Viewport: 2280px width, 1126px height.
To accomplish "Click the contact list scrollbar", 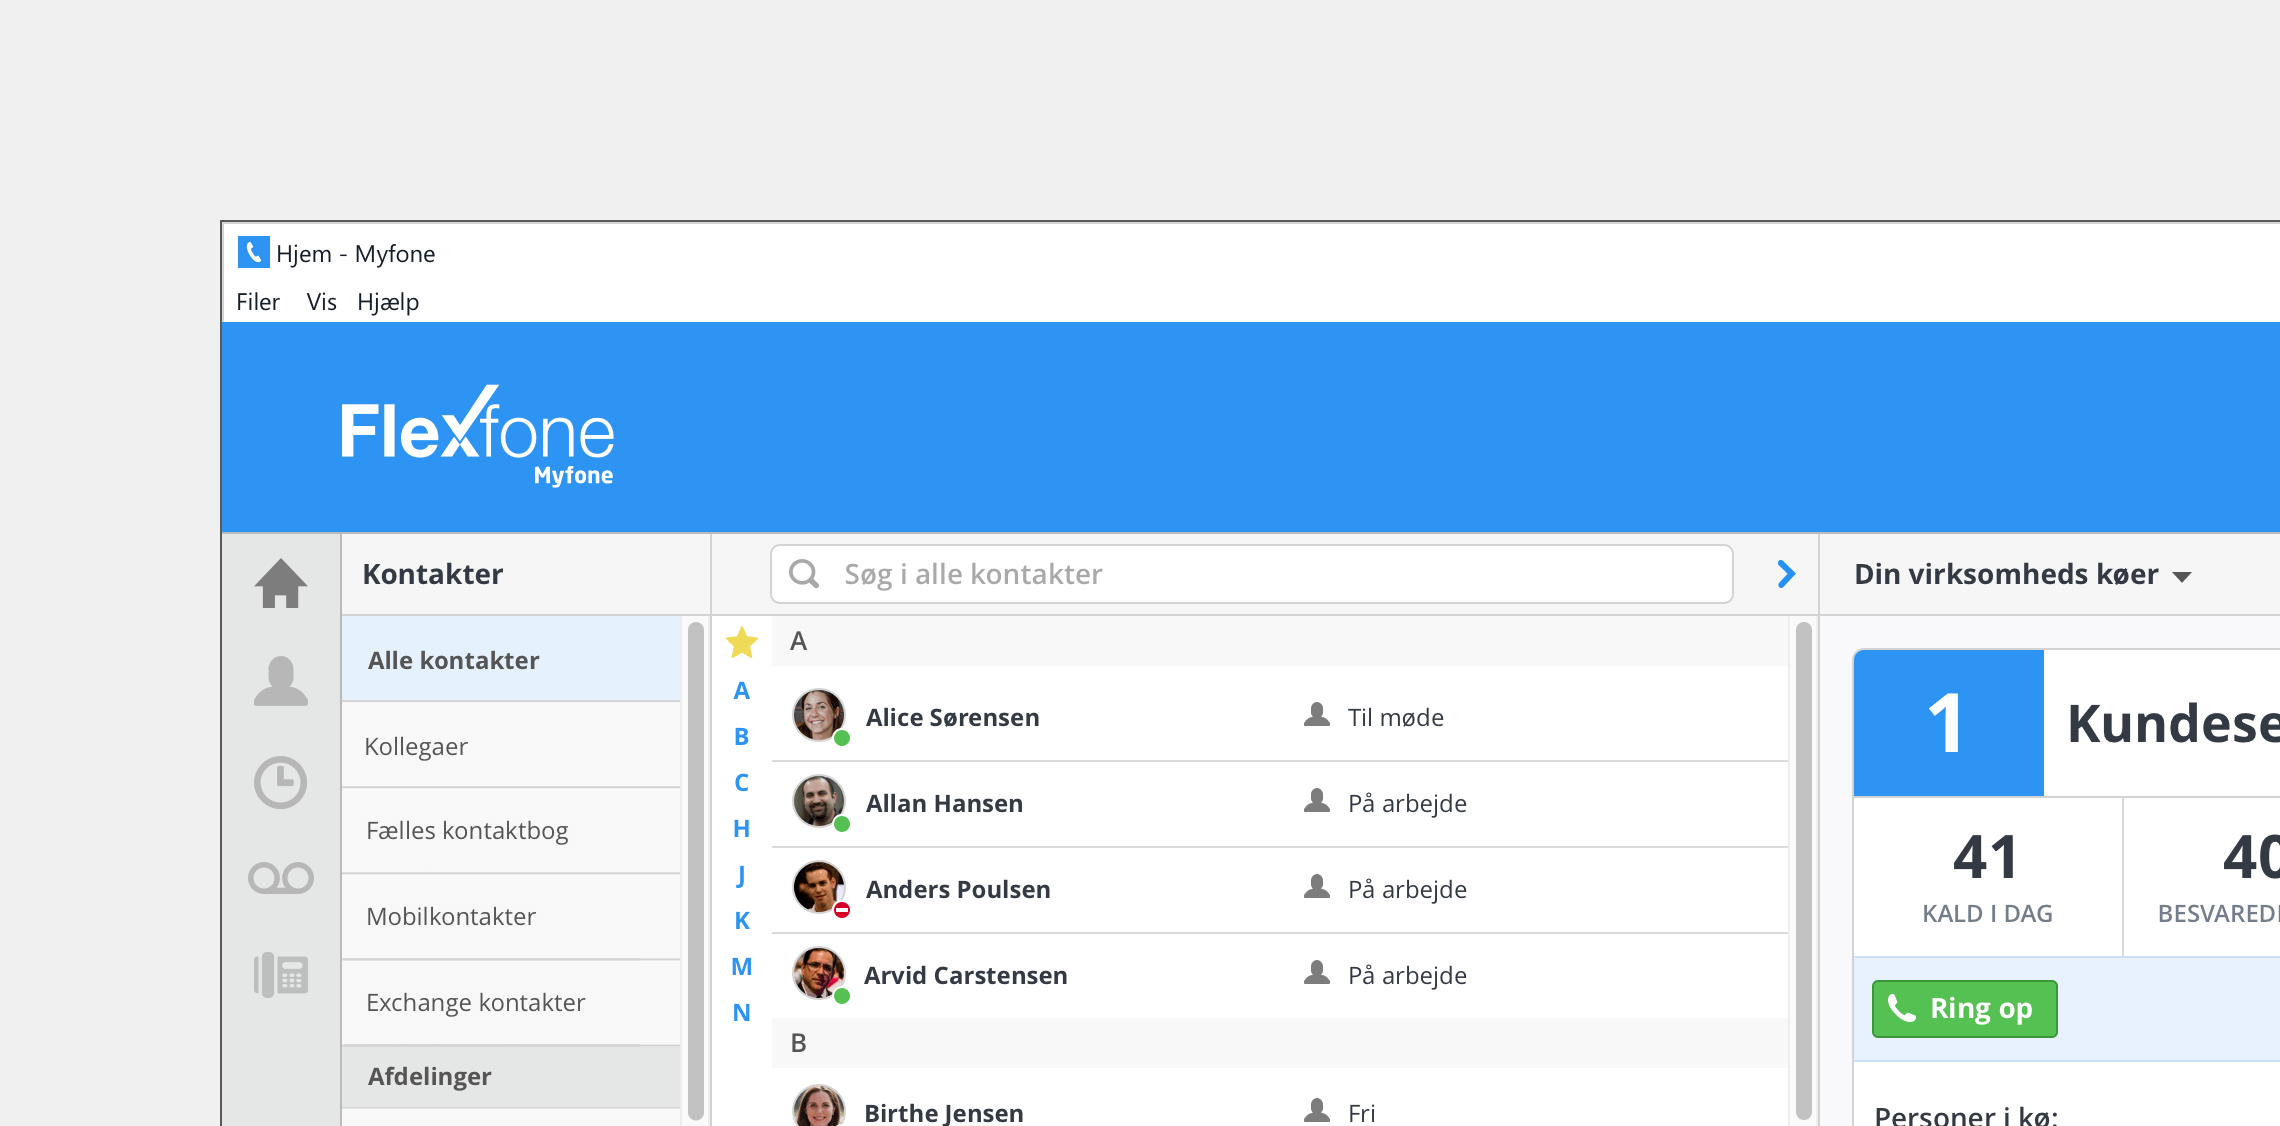I will pos(1803,870).
